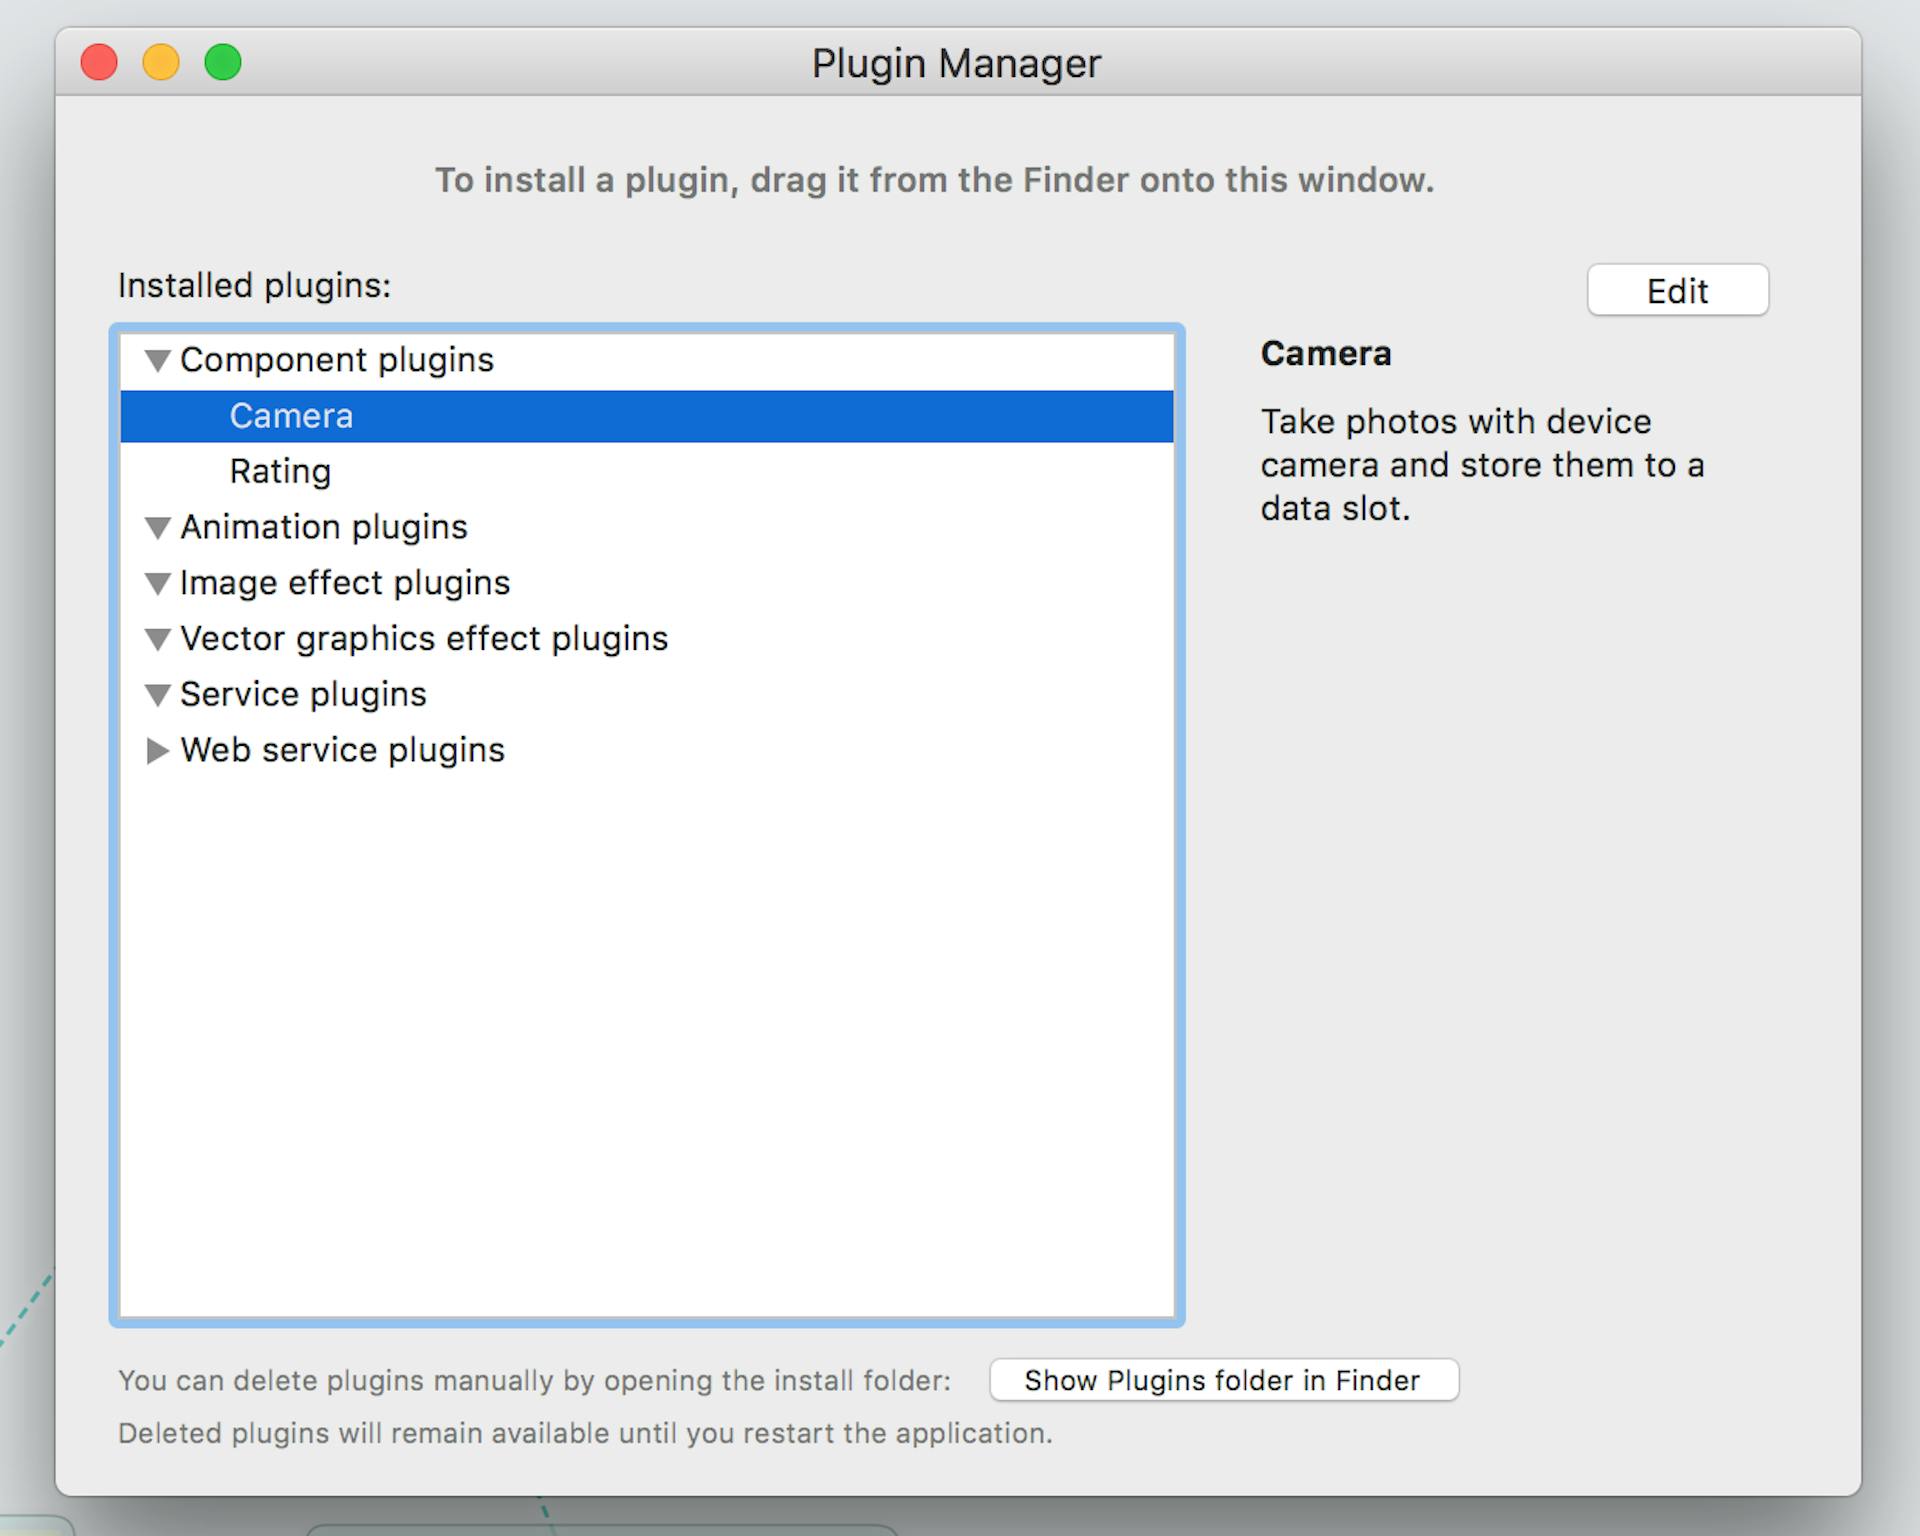Screen dimensions: 1920x1536
Task: Click the Component plugins category label
Action: pos(337,360)
